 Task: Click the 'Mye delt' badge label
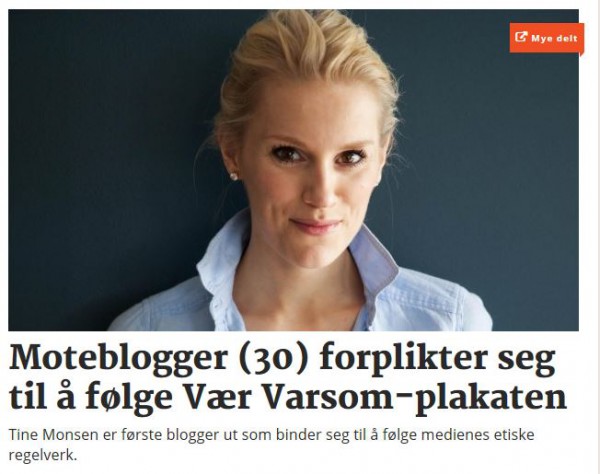point(554,38)
